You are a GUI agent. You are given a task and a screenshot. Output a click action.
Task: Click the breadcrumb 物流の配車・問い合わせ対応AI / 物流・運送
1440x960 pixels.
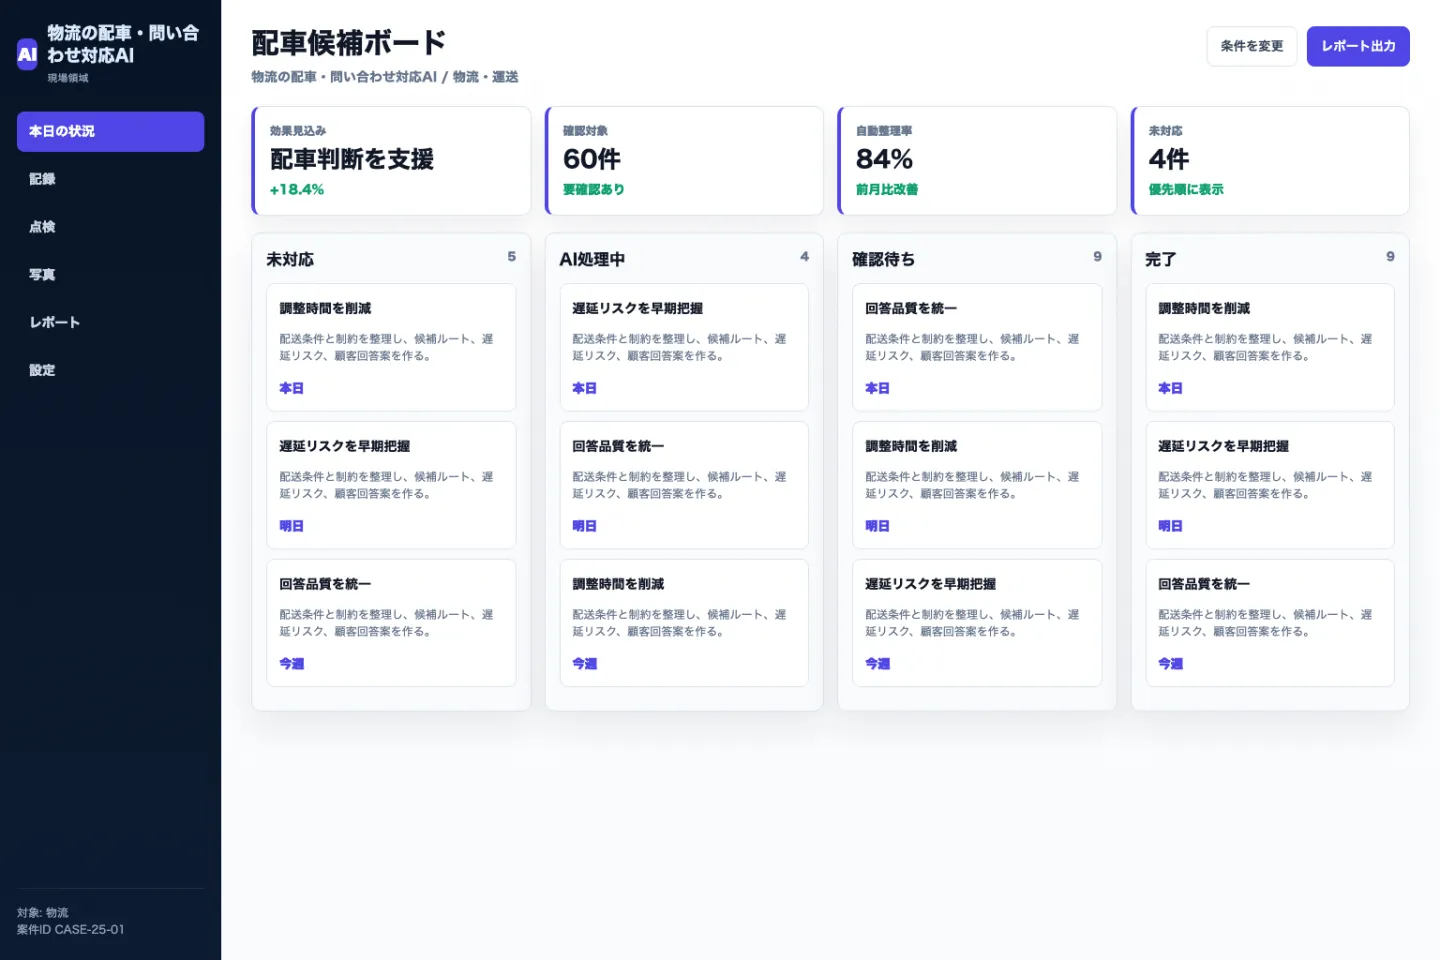pyautogui.click(x=385, y=77)
